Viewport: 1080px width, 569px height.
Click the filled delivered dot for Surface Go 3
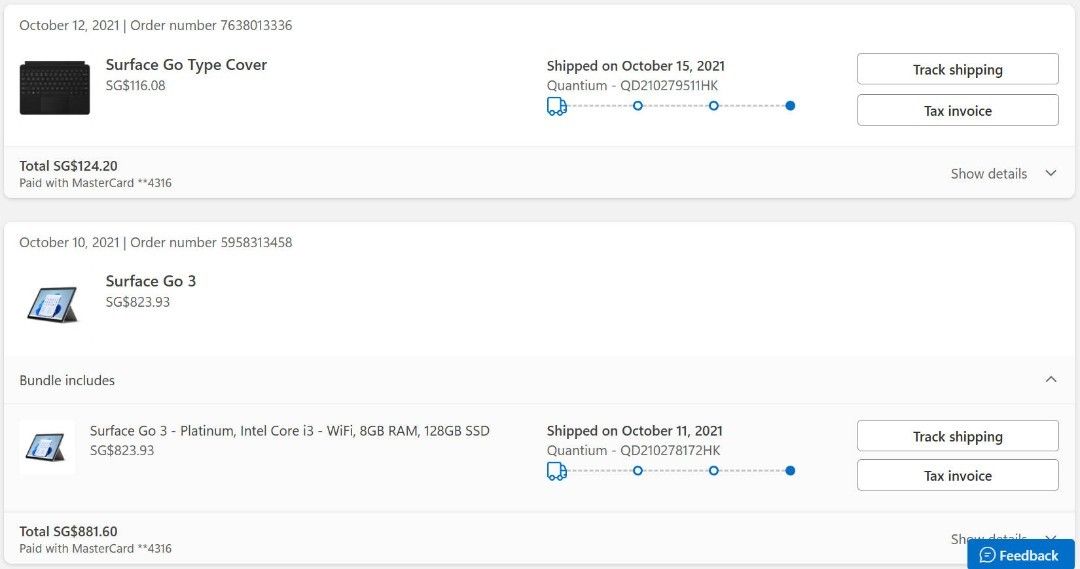coord(790,471)
